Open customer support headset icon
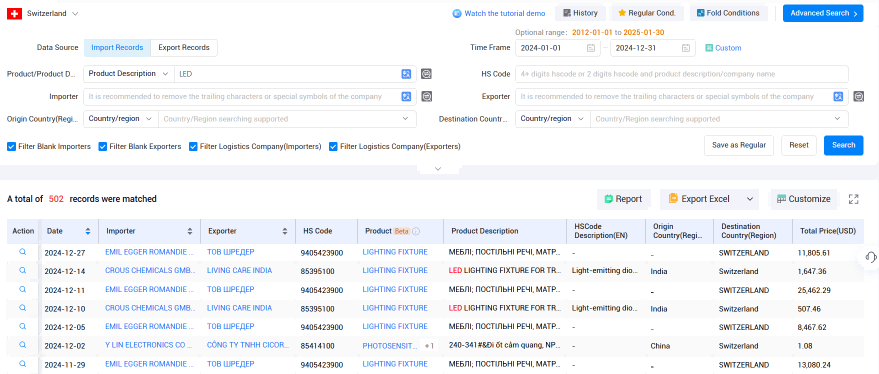This screenshot has width=879, height=374. point(870,256)
